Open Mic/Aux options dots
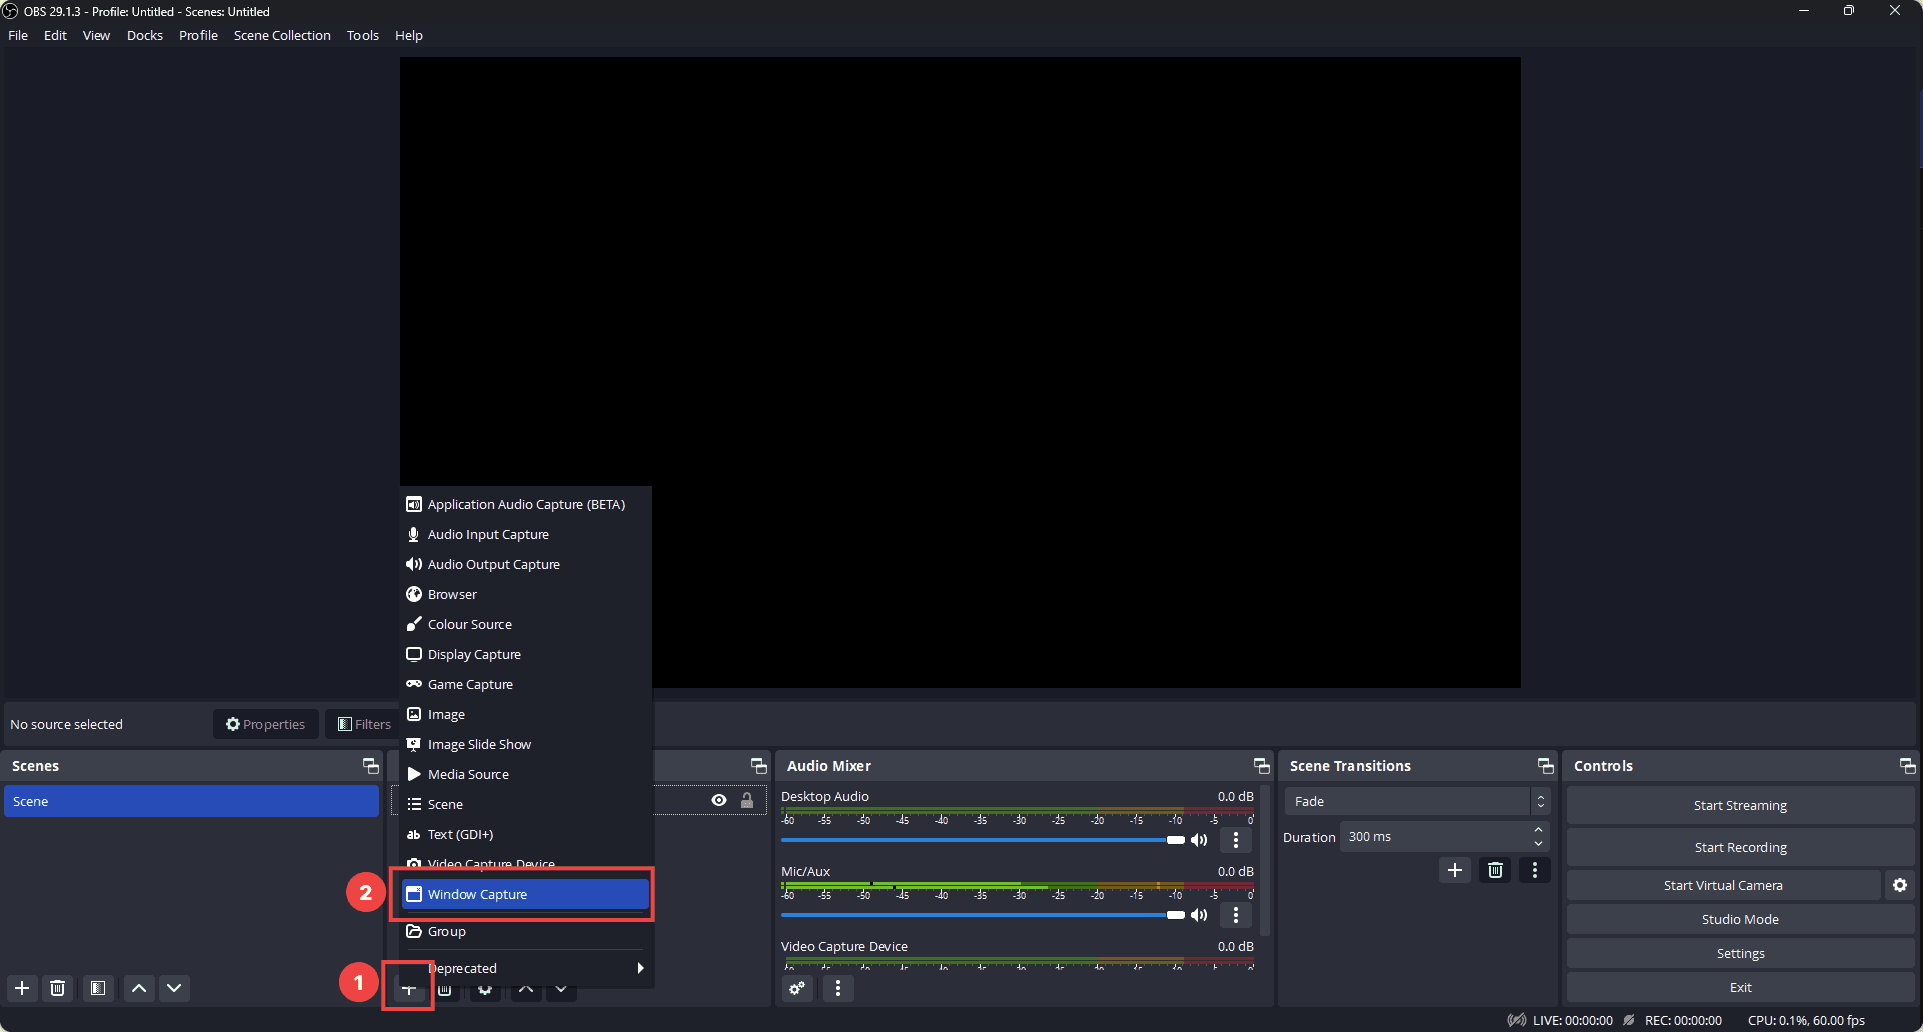 (x=1236, y=915)
